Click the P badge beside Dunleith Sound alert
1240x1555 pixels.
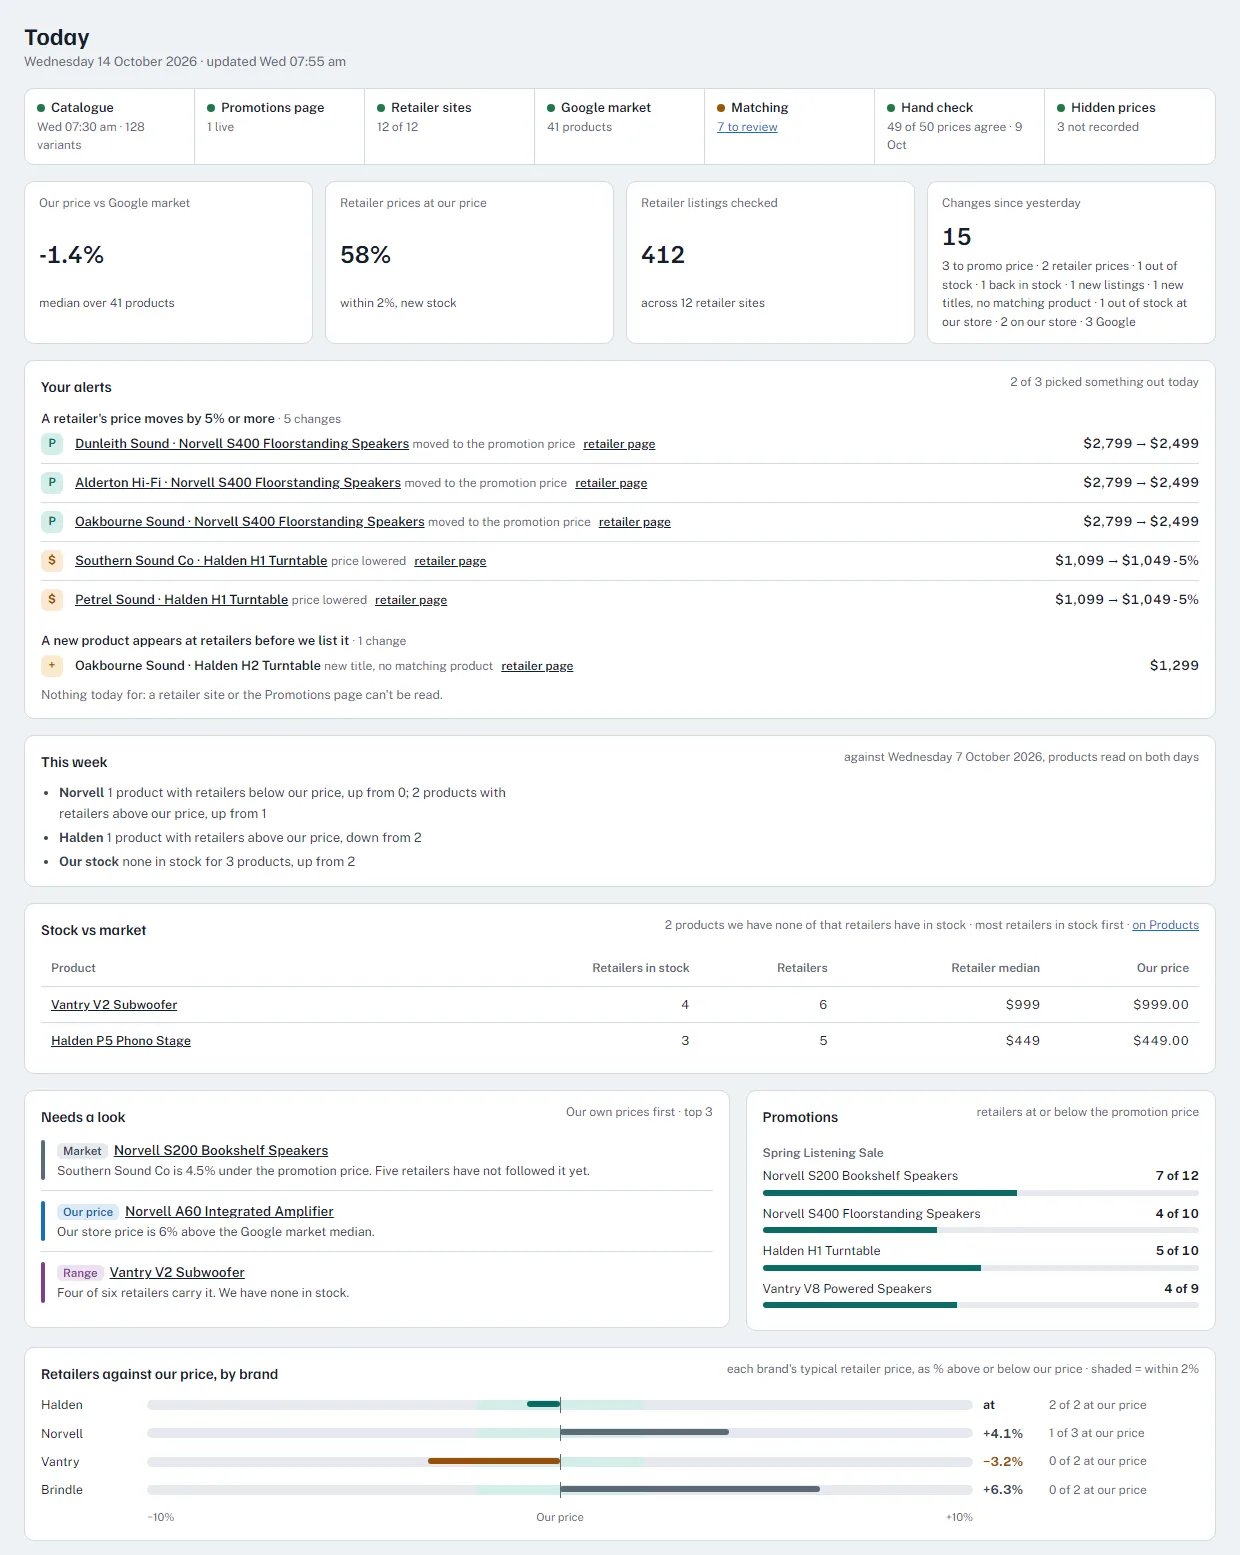52,443
